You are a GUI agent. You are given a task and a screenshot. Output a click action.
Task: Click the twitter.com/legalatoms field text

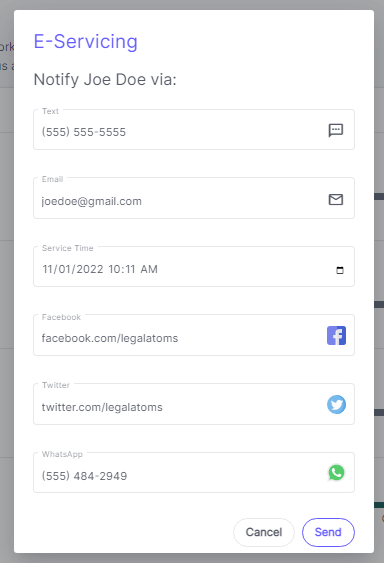pos(102,407)
